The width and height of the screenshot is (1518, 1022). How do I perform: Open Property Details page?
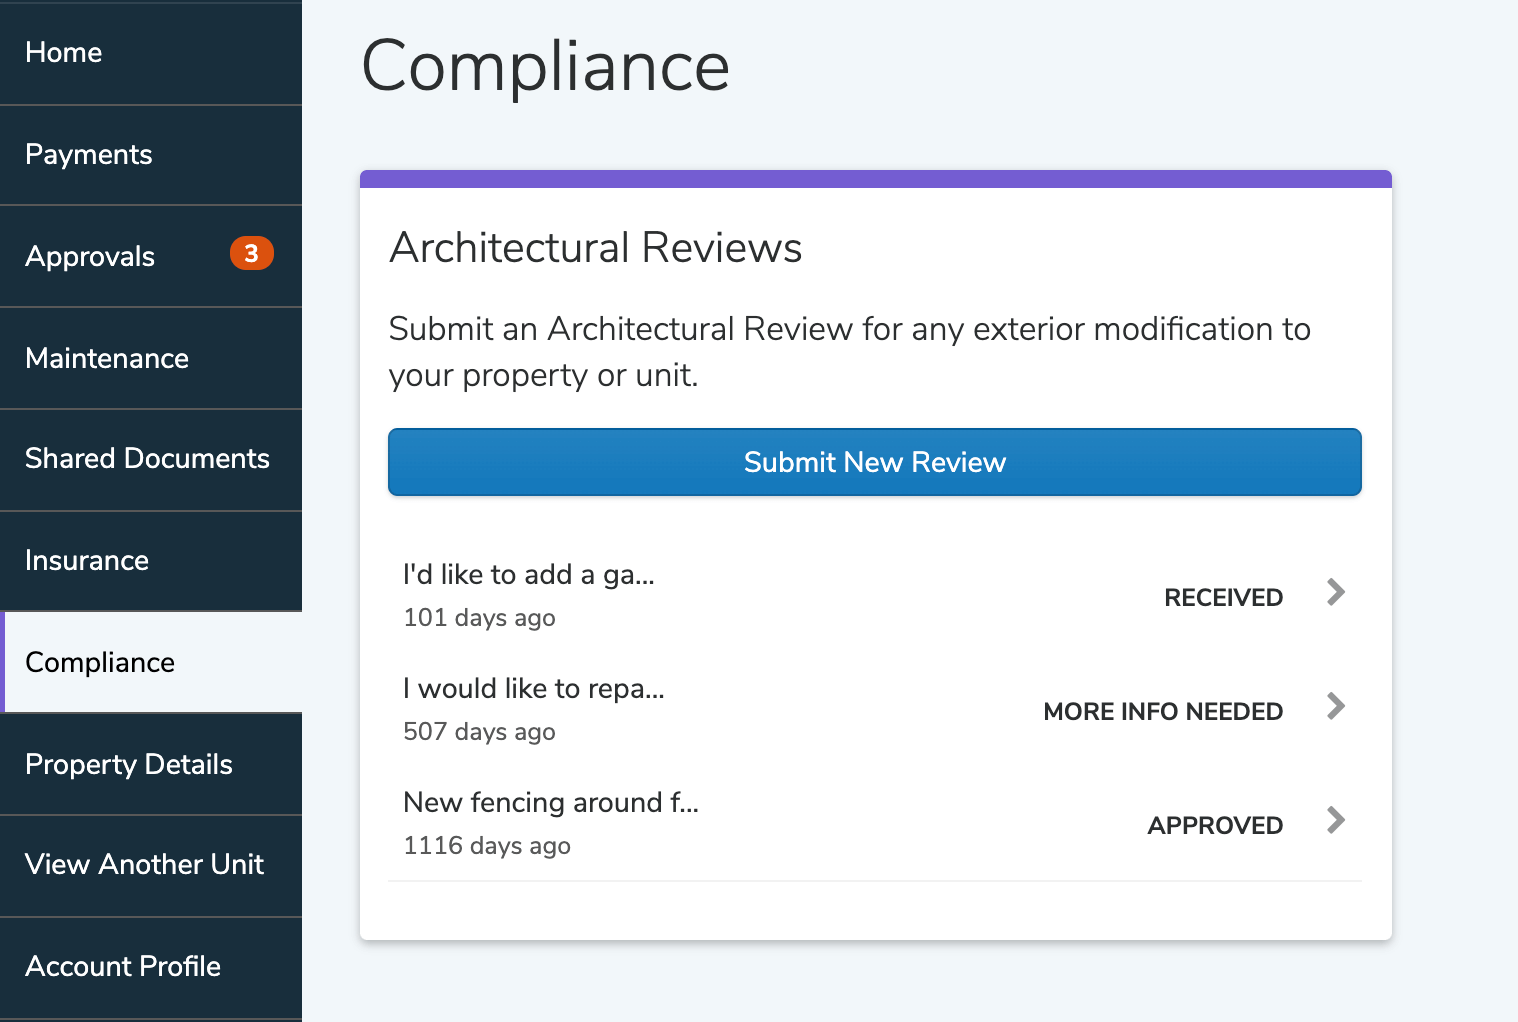tap(129, 765)
